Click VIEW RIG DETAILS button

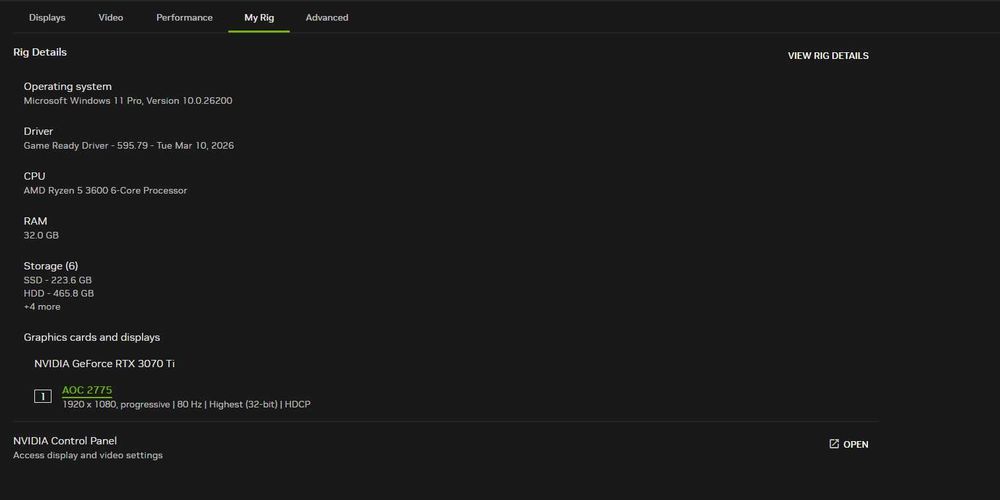[828, 55]
